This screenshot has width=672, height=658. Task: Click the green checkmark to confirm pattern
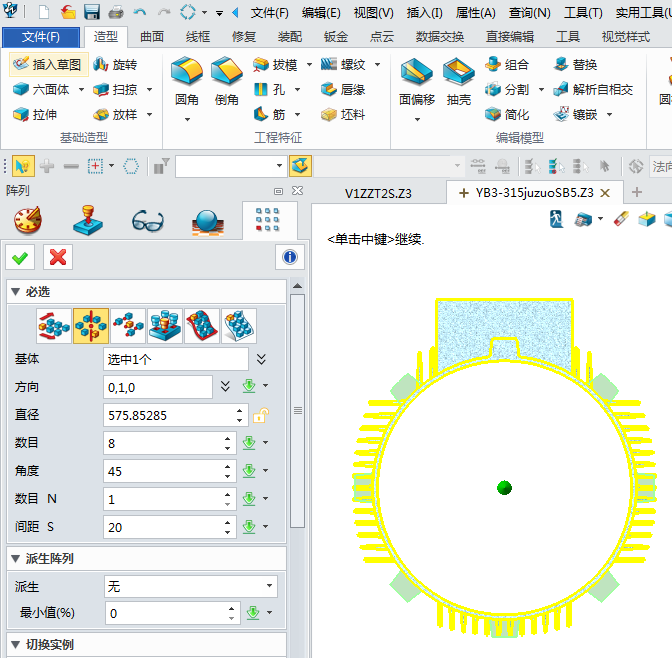[x=20, y=257]
